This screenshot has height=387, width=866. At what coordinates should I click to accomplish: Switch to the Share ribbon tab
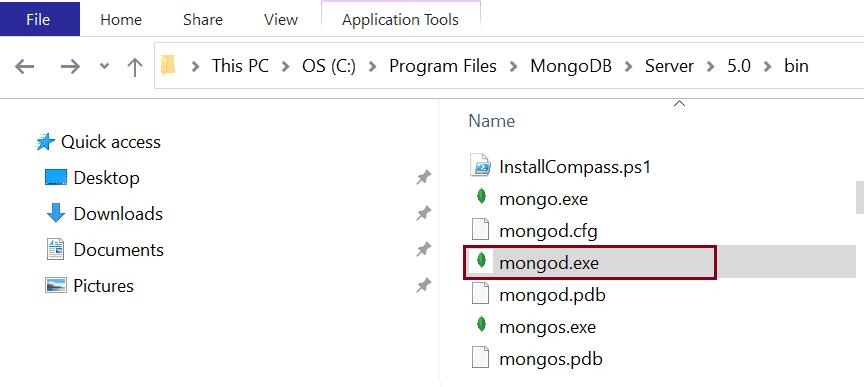[203, 20]
